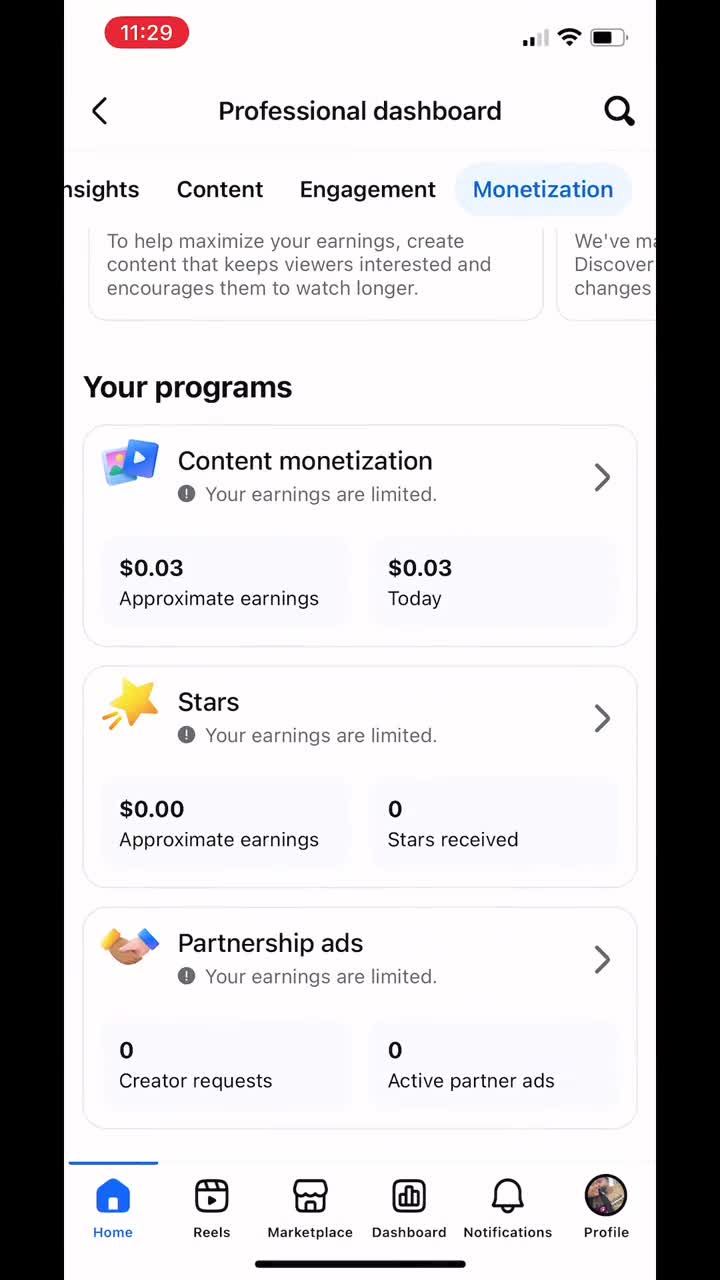Tap the back arrow icon

pyautogui.click(x=99, y=111)
